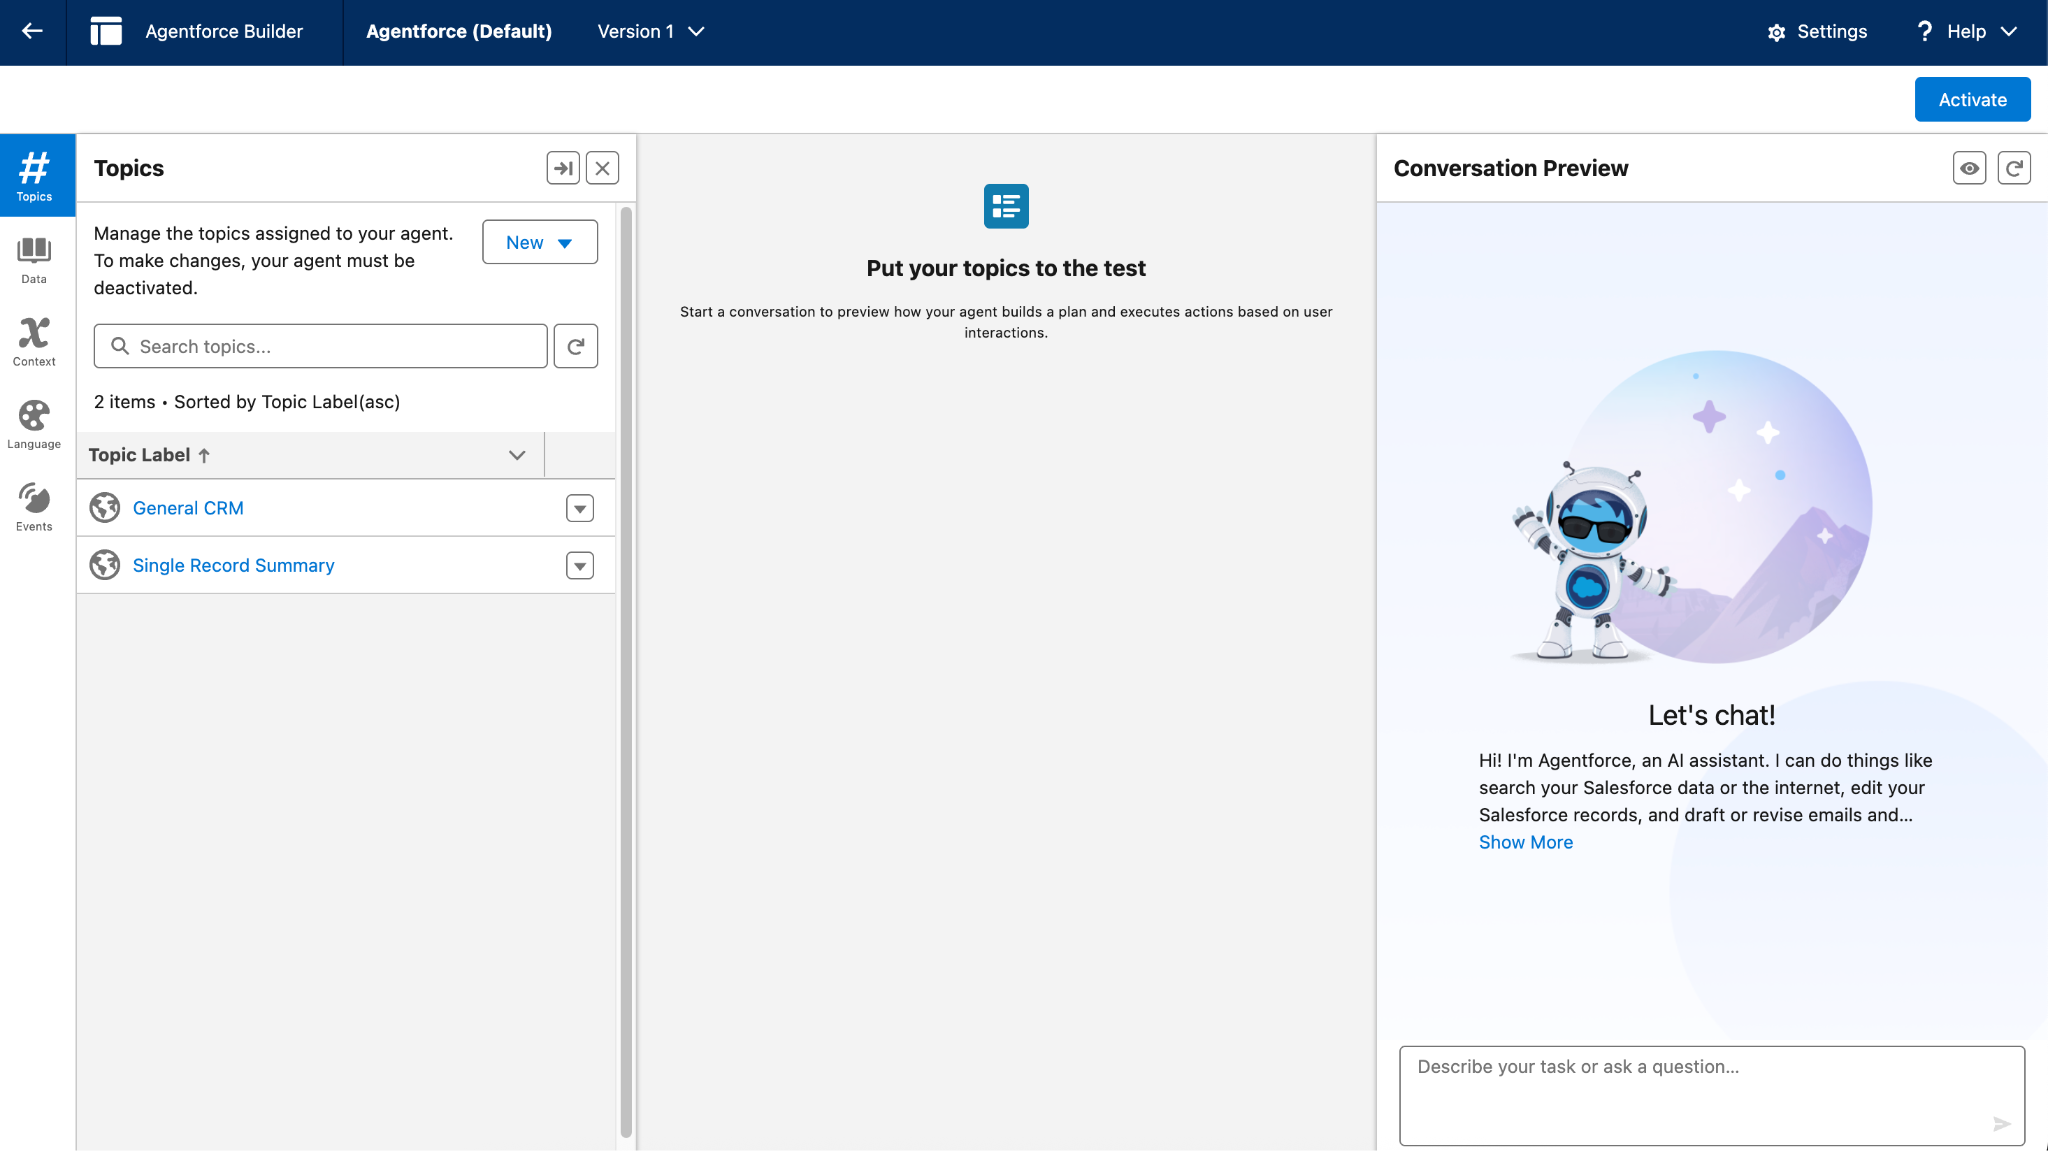This screenshot has height=1151, width=2048.
Task: Open the Context variables panel
Action: tap(34, 342)
